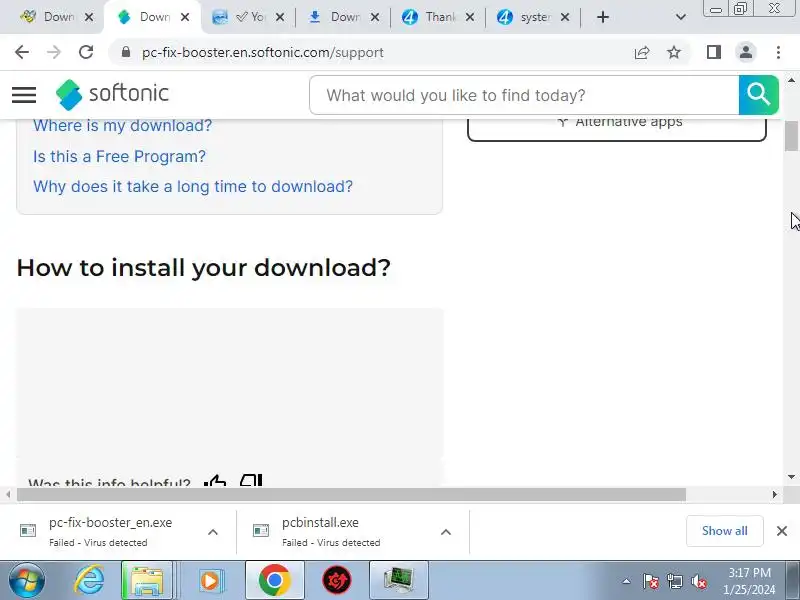
Task: Open 'Why does it take a long time to download?'
Action: (x=193, y=187)
